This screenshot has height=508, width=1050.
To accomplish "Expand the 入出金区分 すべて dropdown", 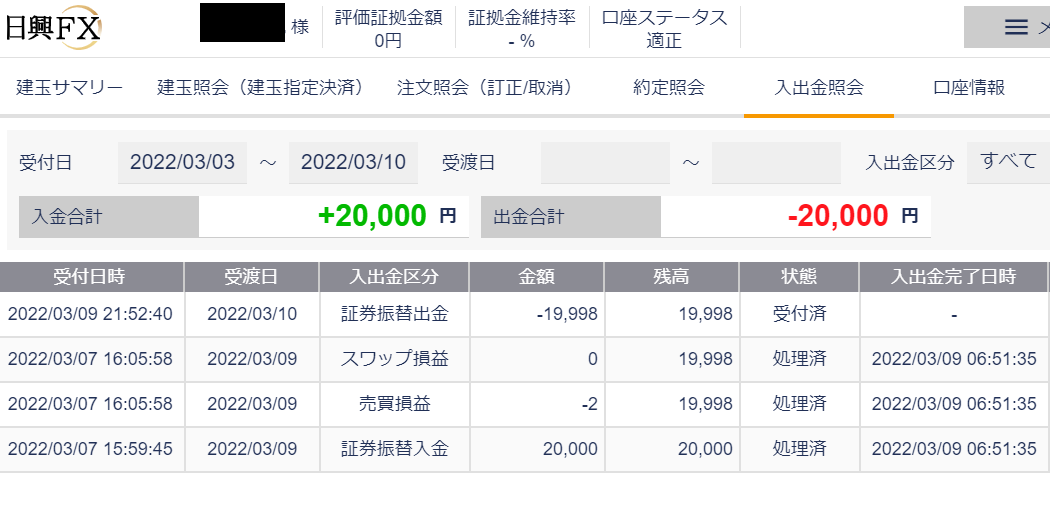I will click(x=1008, y=162).
